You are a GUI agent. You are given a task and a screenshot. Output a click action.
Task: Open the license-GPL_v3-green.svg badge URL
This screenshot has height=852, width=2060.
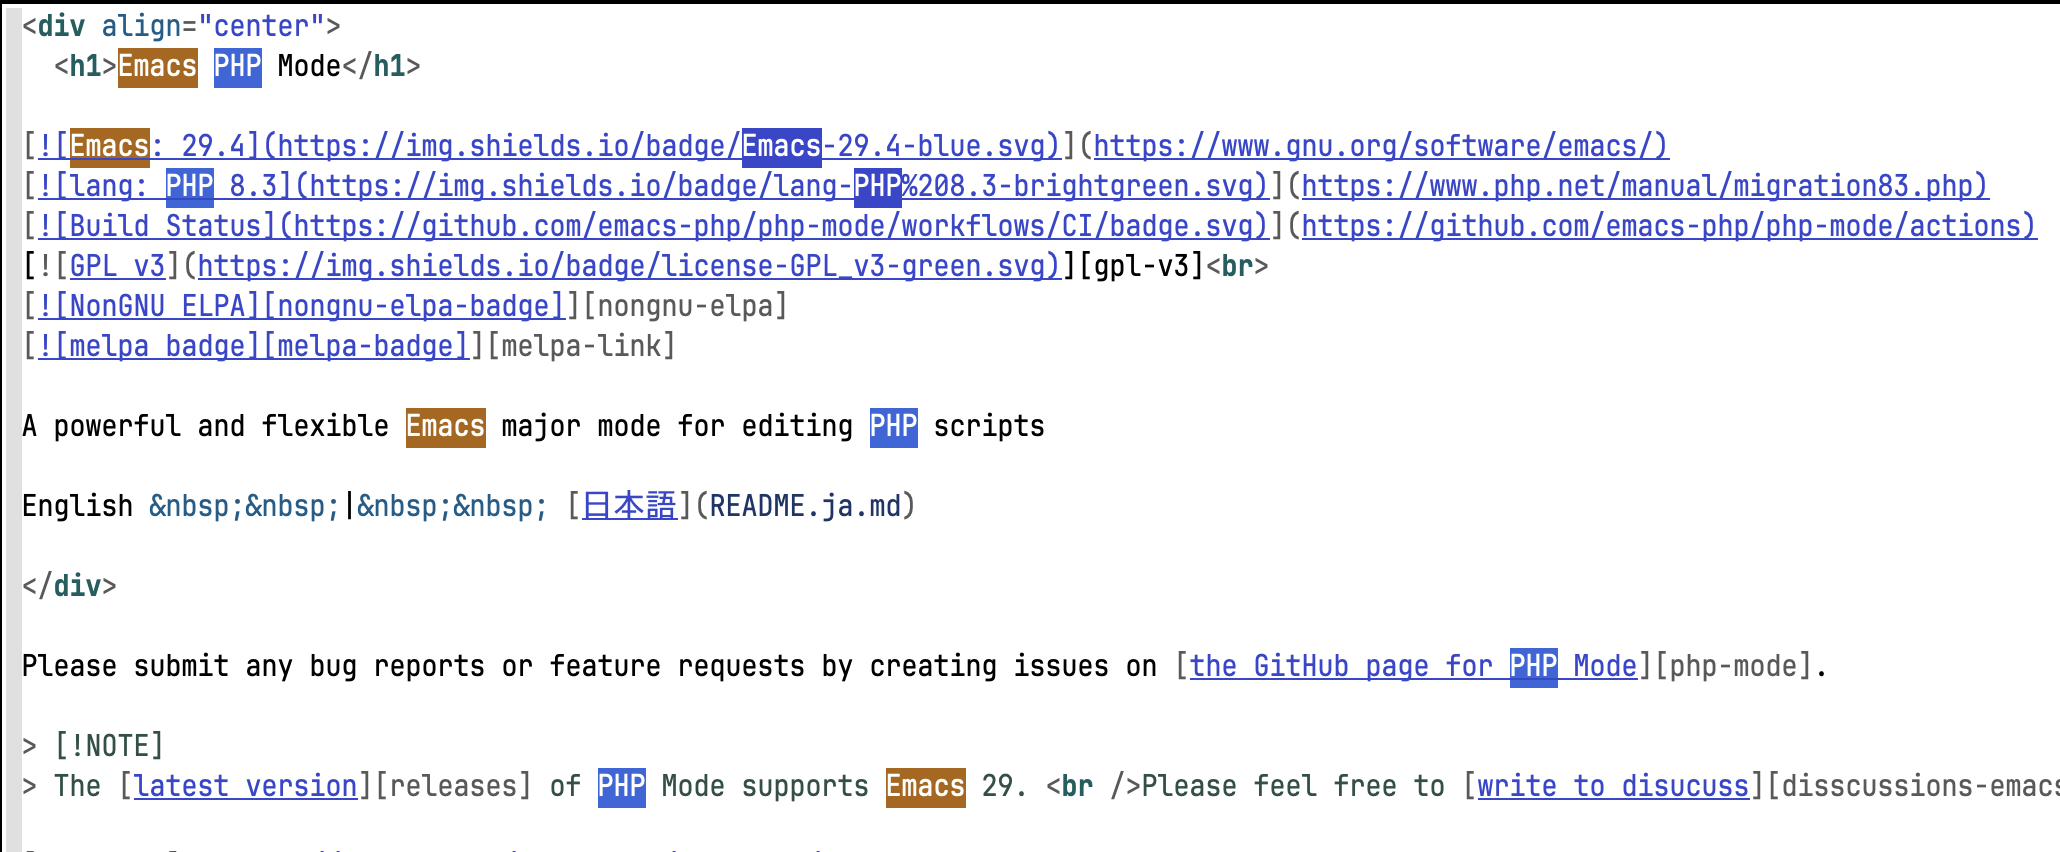[x=629, y=266]
